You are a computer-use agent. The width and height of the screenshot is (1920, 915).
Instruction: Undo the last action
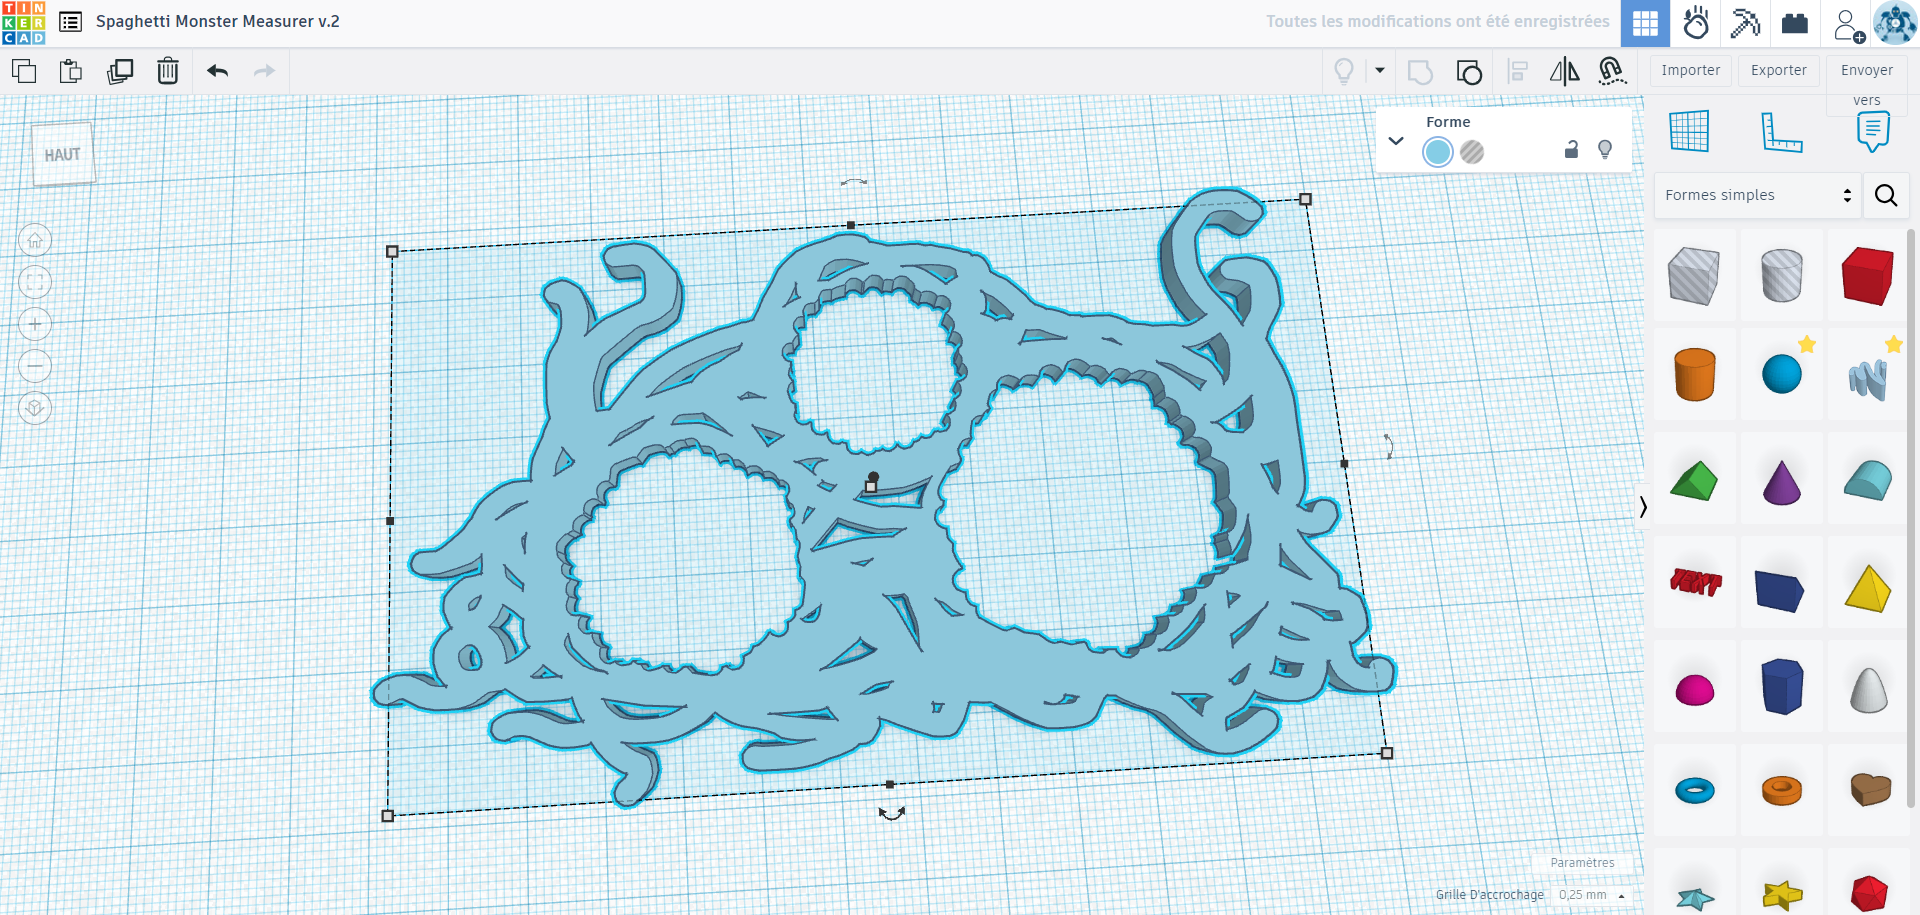pos(217,71)
